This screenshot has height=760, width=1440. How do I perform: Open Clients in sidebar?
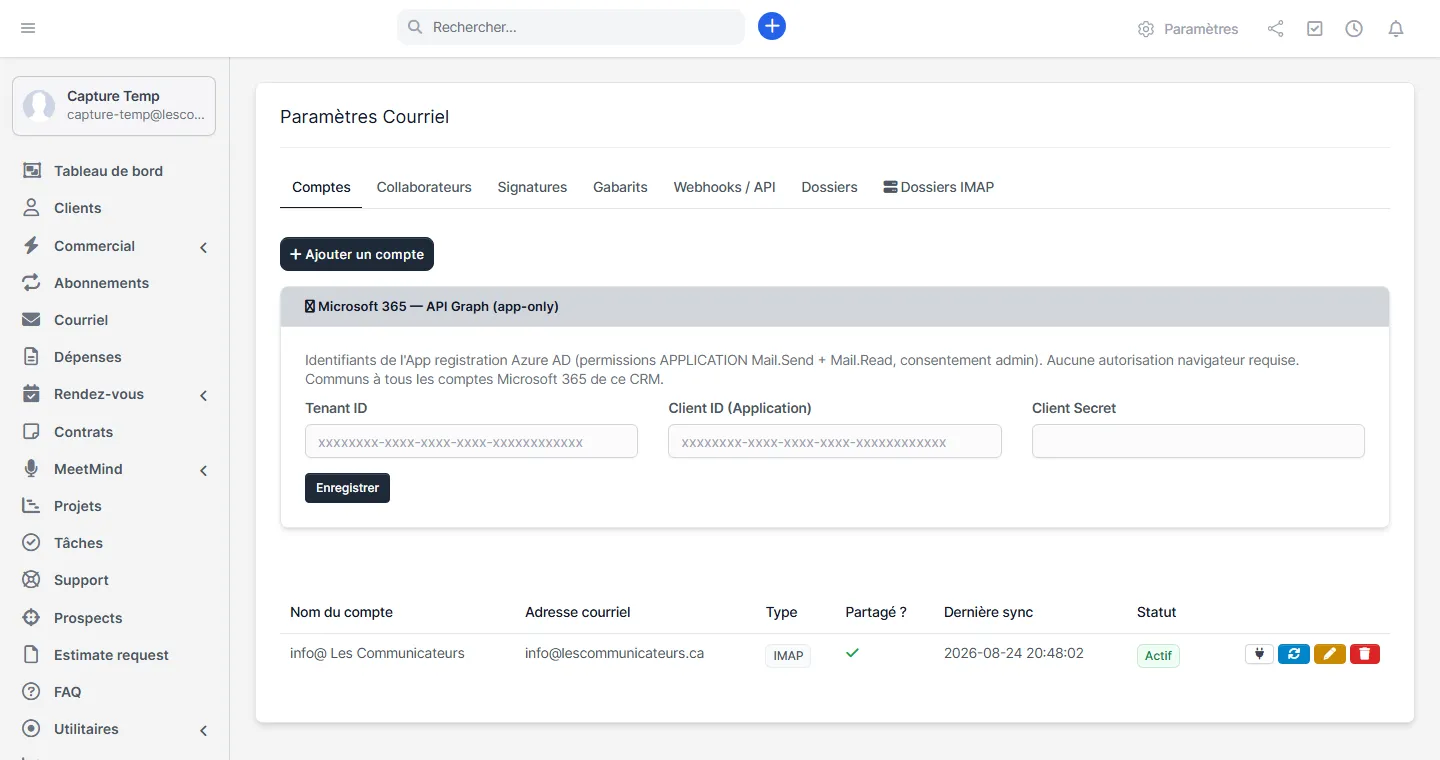tap(78, 208)
